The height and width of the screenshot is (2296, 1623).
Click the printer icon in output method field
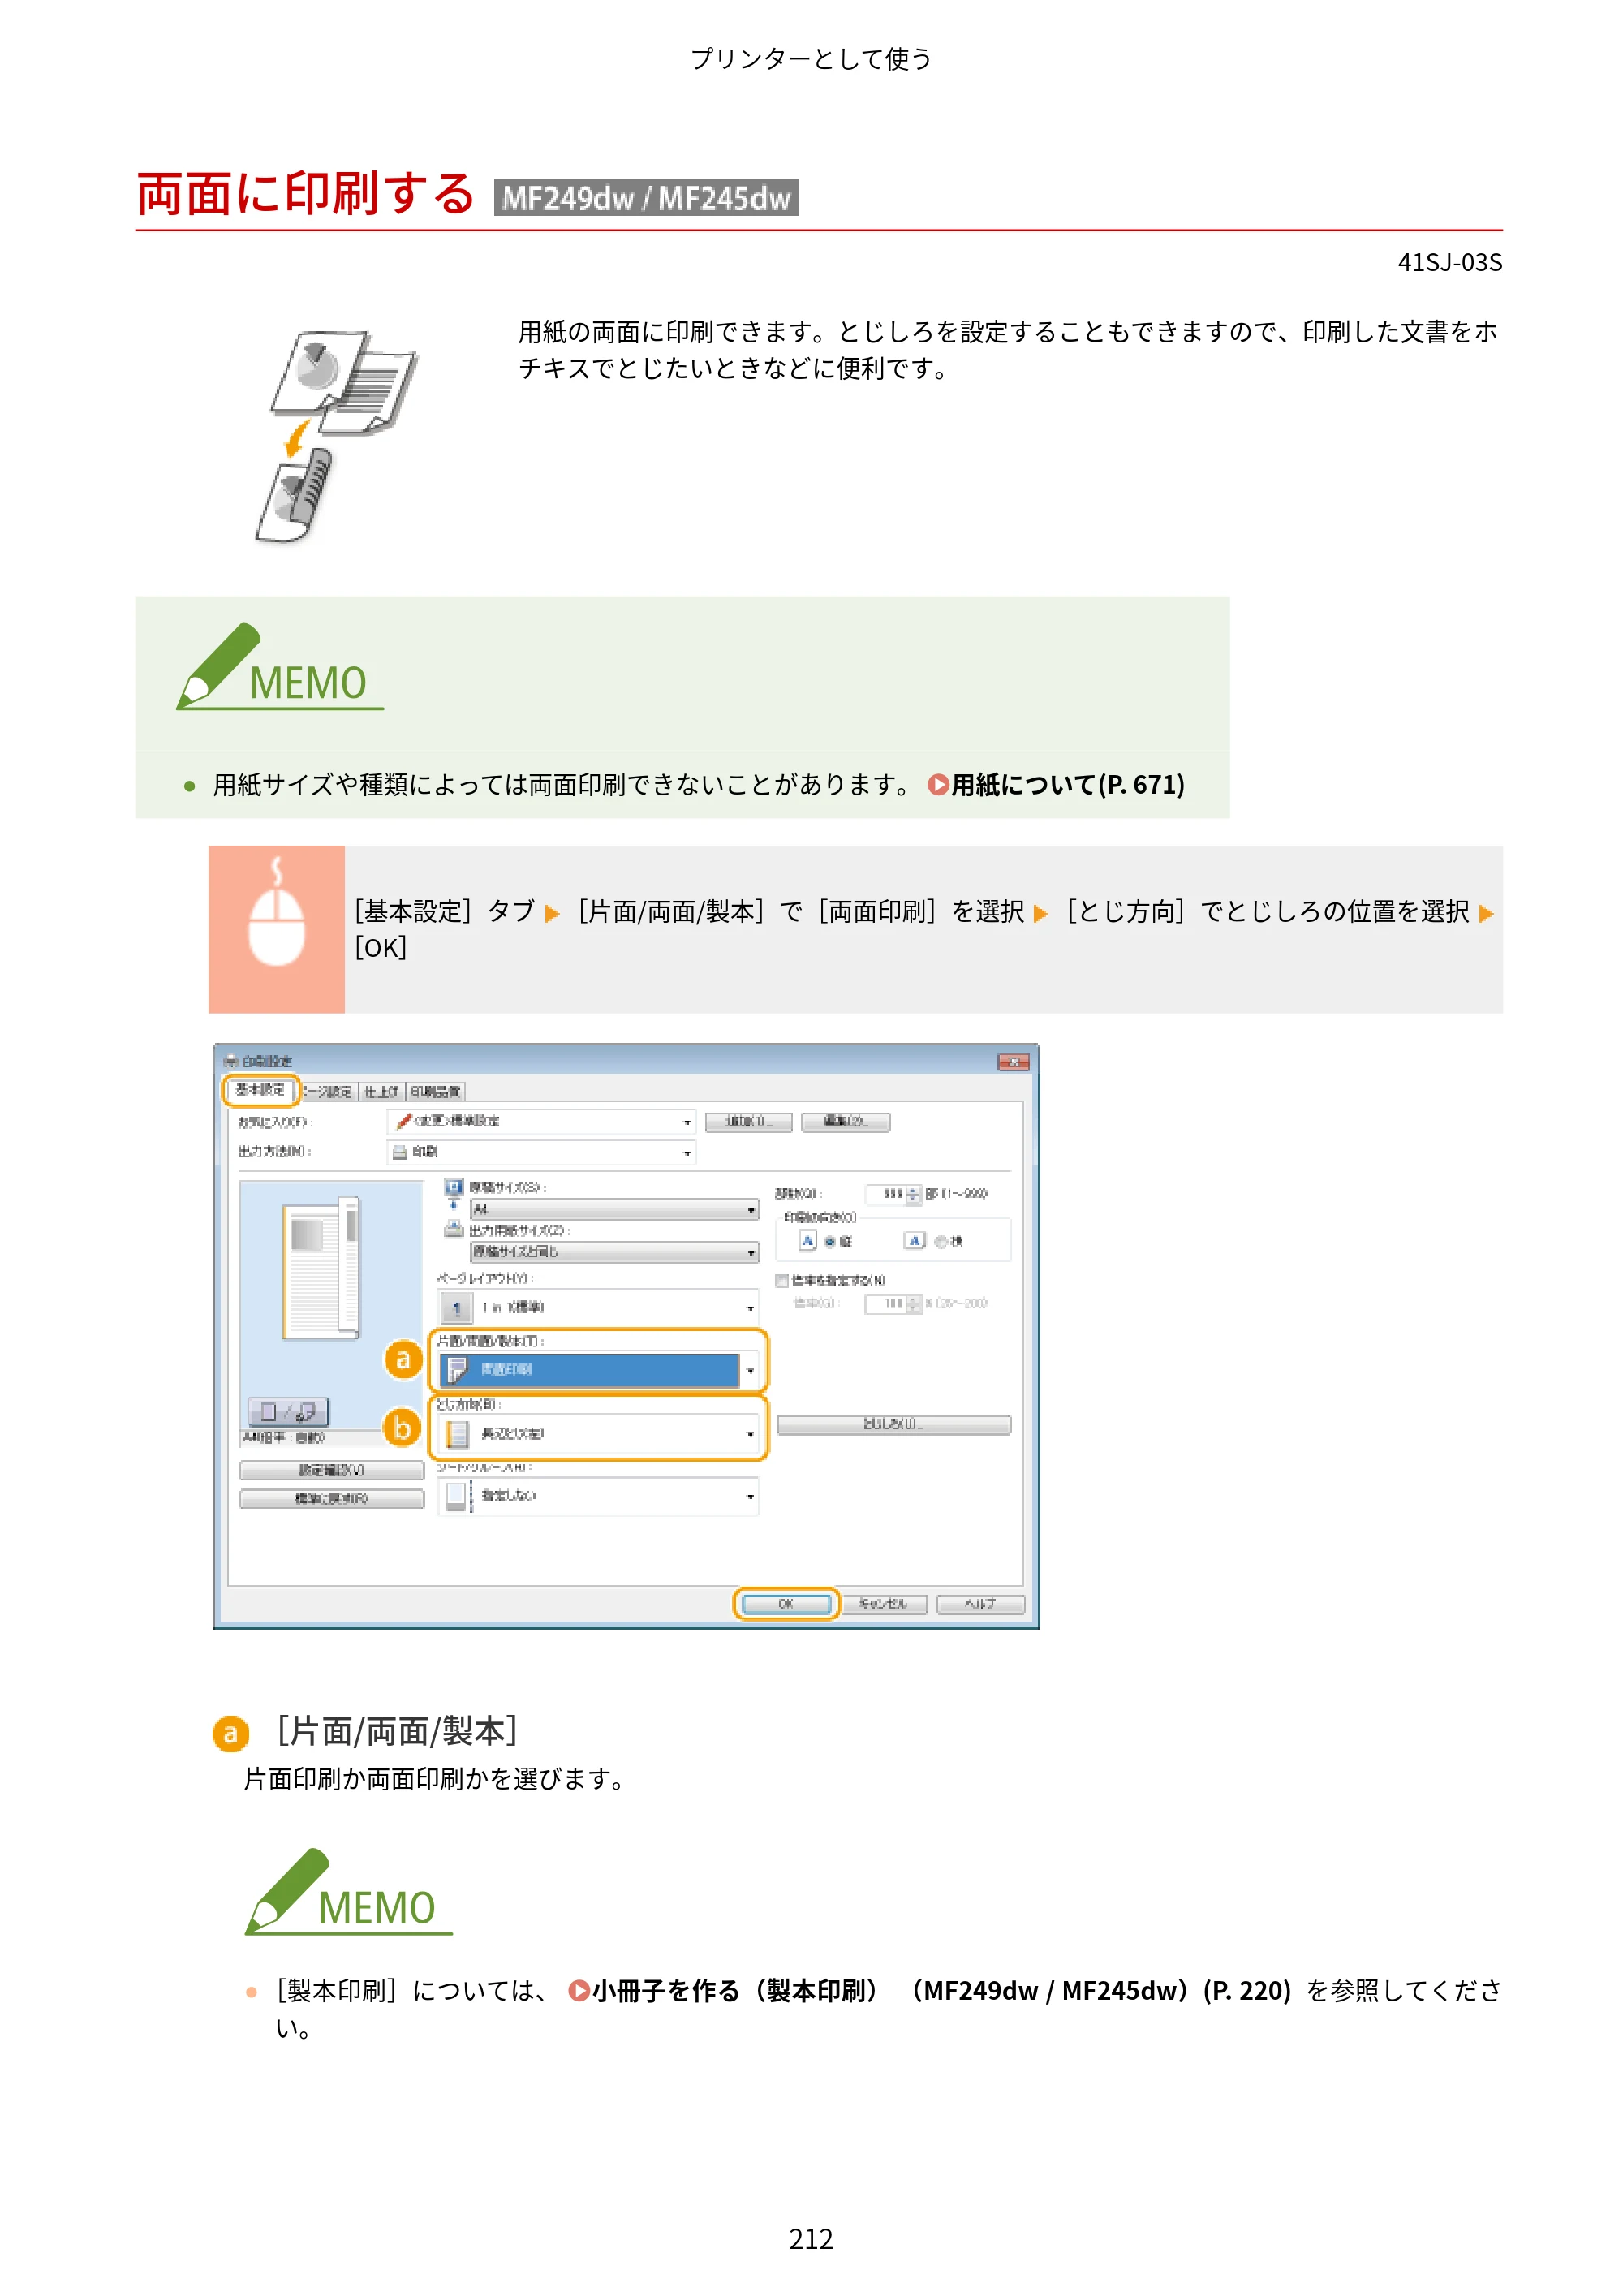pos(400,1152)
